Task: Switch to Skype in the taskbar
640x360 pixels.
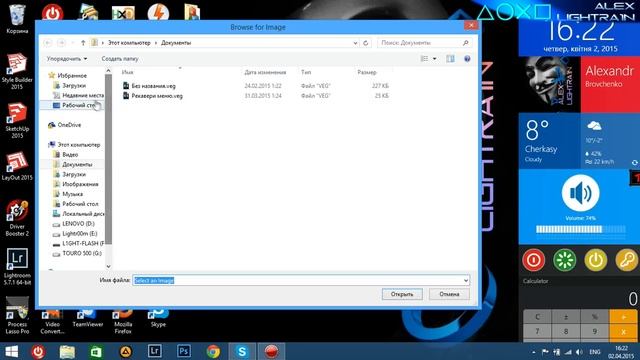Action: [x=242, y=351]
